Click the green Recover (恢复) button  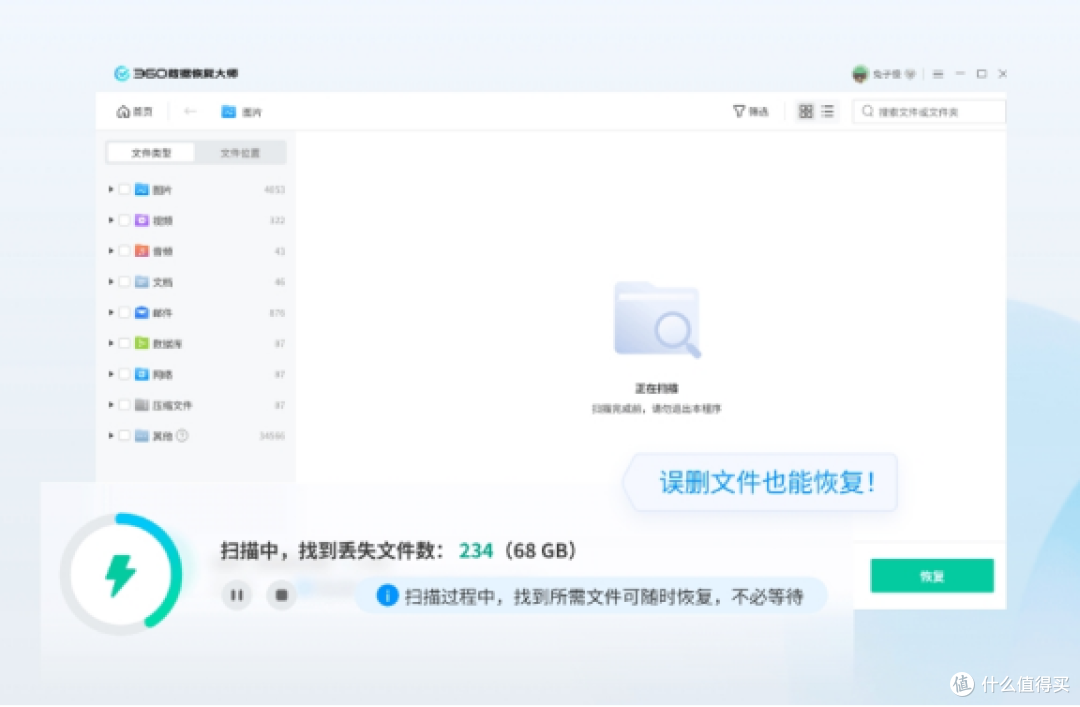pos(932,575)
